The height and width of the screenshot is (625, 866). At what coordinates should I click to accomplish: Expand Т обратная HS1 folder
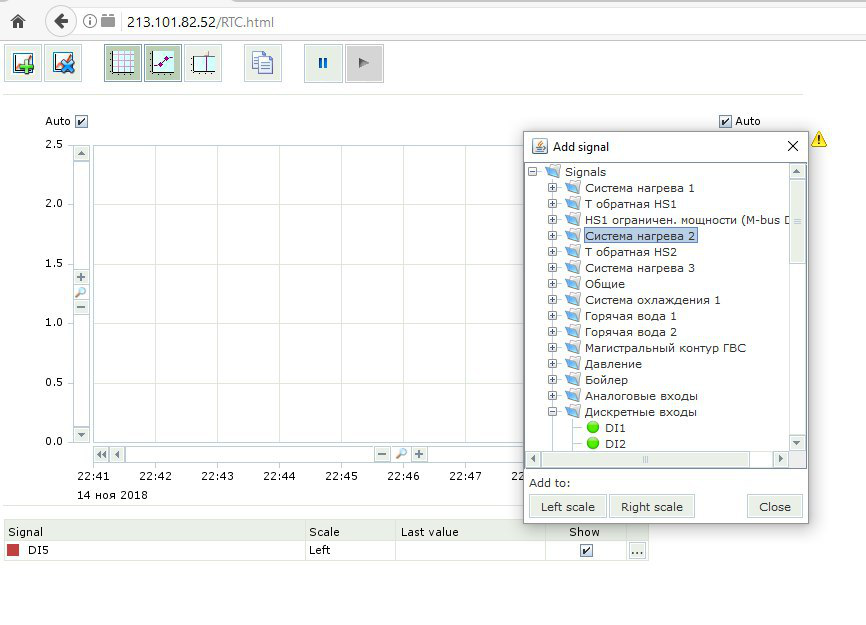[552, 204]
